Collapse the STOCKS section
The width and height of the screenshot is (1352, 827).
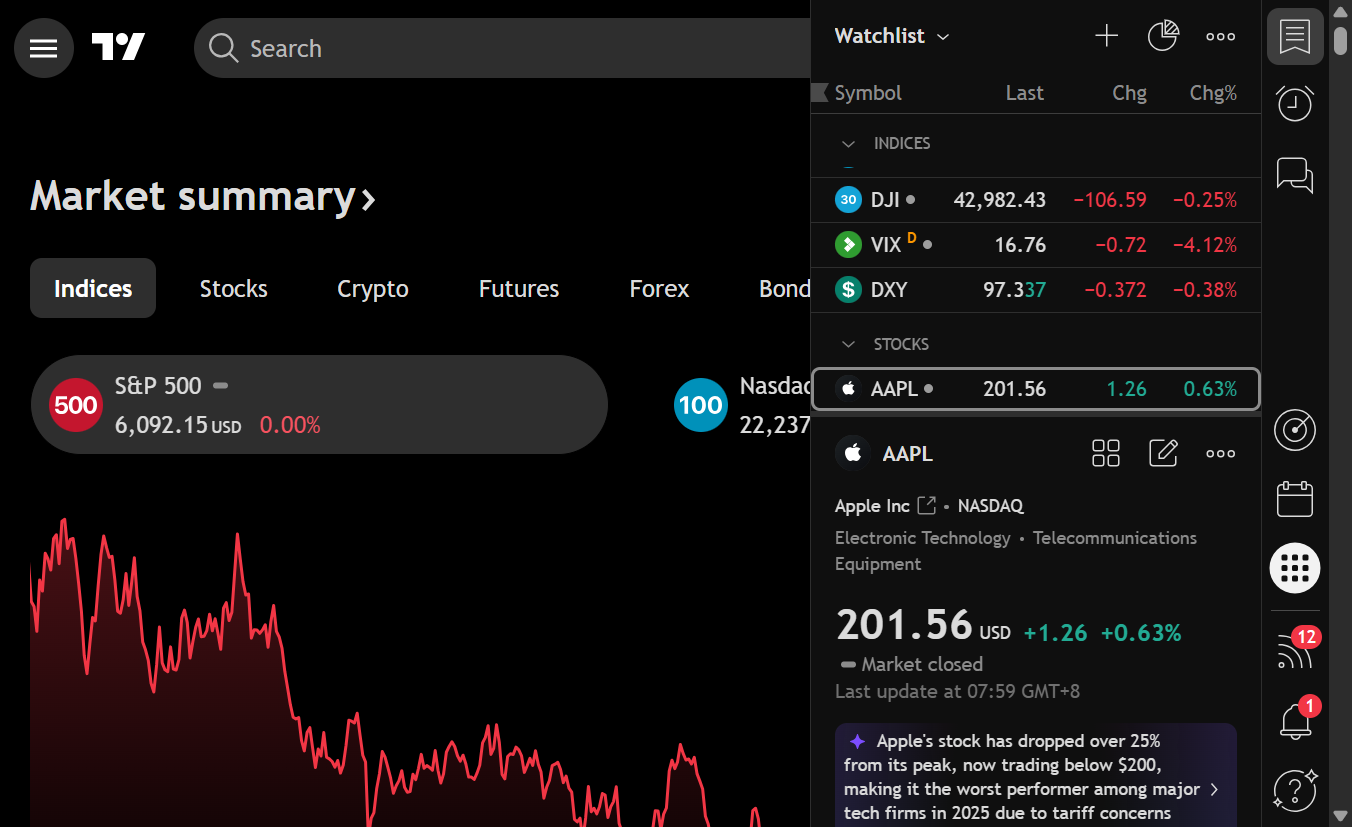[x=849, y=344]
